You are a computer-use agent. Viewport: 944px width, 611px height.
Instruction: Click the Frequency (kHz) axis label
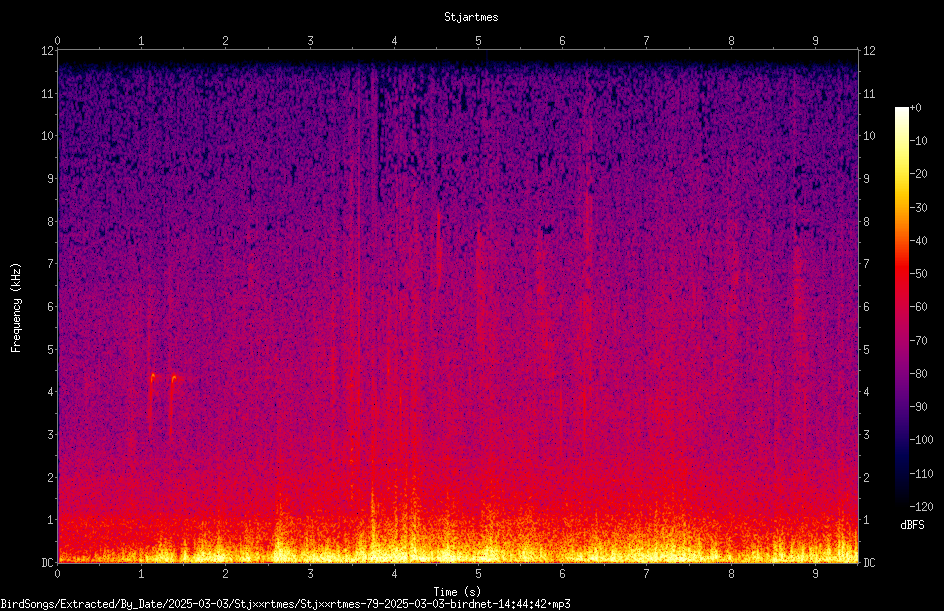(16, 308)
